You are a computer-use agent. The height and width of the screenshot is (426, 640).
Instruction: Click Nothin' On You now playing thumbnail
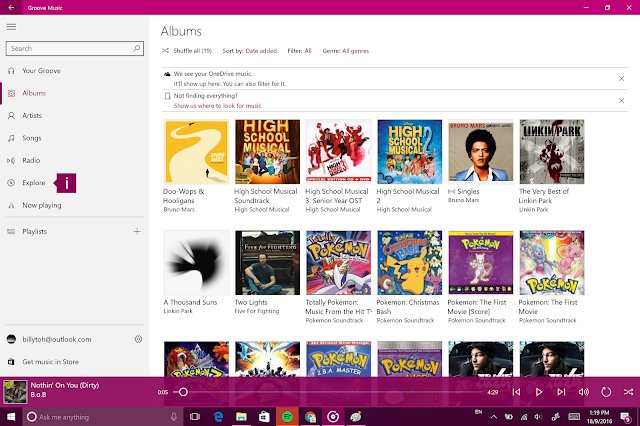pyautogui.click(x=15, y=392)
